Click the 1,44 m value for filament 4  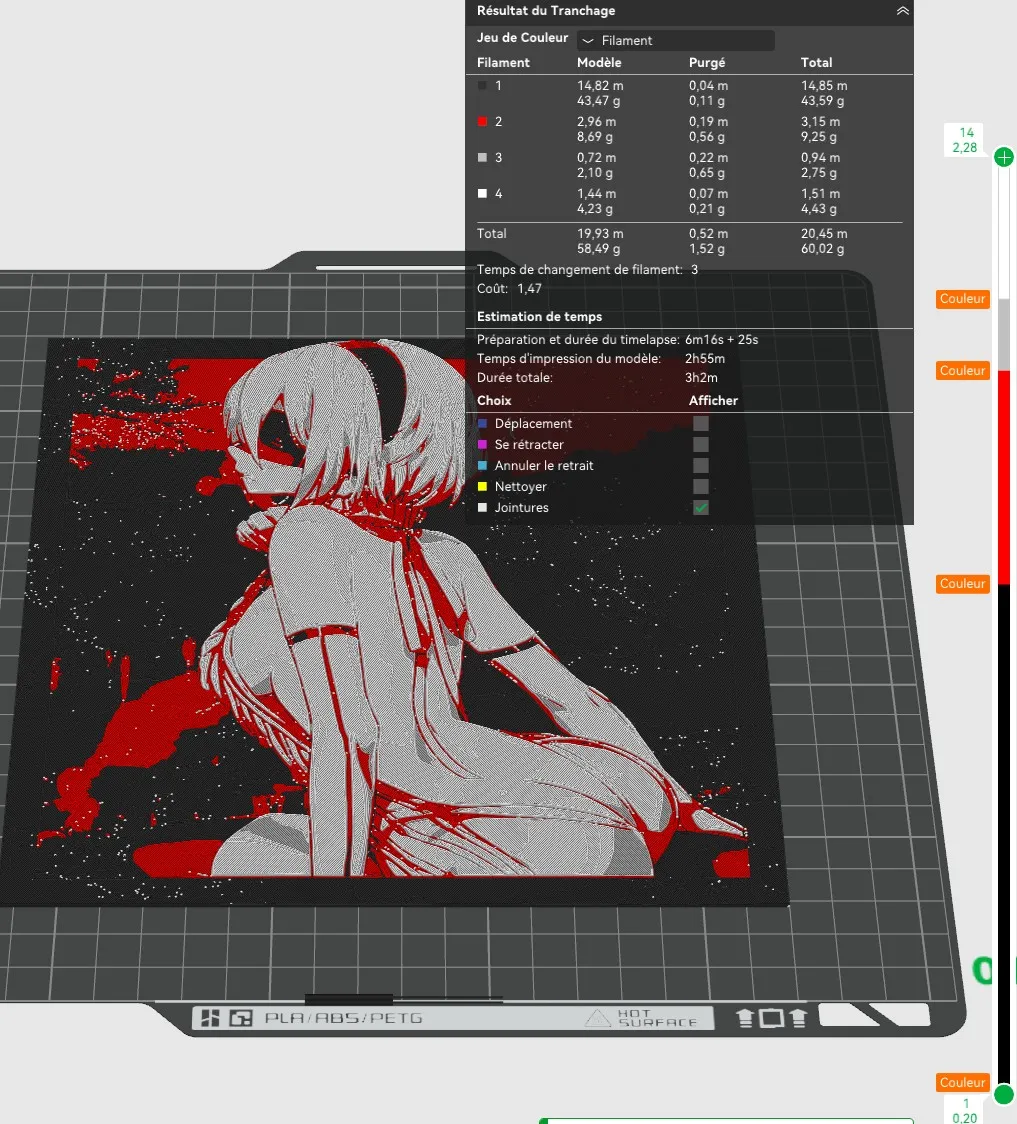596,194
